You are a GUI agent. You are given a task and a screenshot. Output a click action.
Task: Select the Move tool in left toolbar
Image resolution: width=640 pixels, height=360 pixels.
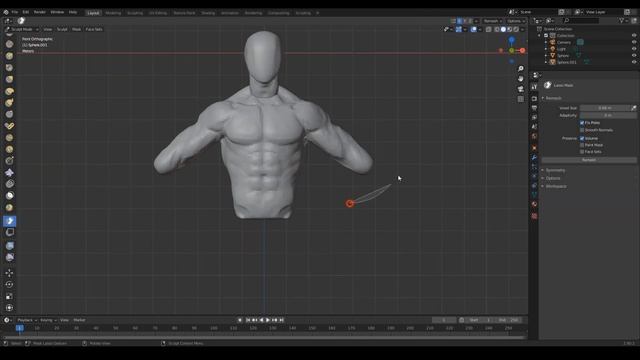pyautogui.click(x=9, y=273)
